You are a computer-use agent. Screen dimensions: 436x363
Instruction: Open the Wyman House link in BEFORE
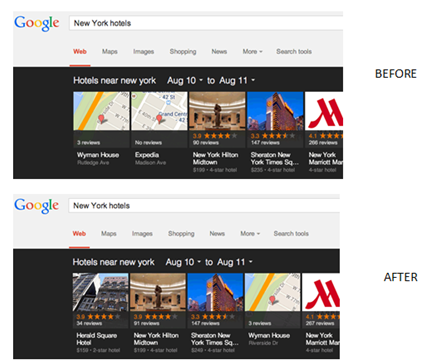[x=98, y=155]
